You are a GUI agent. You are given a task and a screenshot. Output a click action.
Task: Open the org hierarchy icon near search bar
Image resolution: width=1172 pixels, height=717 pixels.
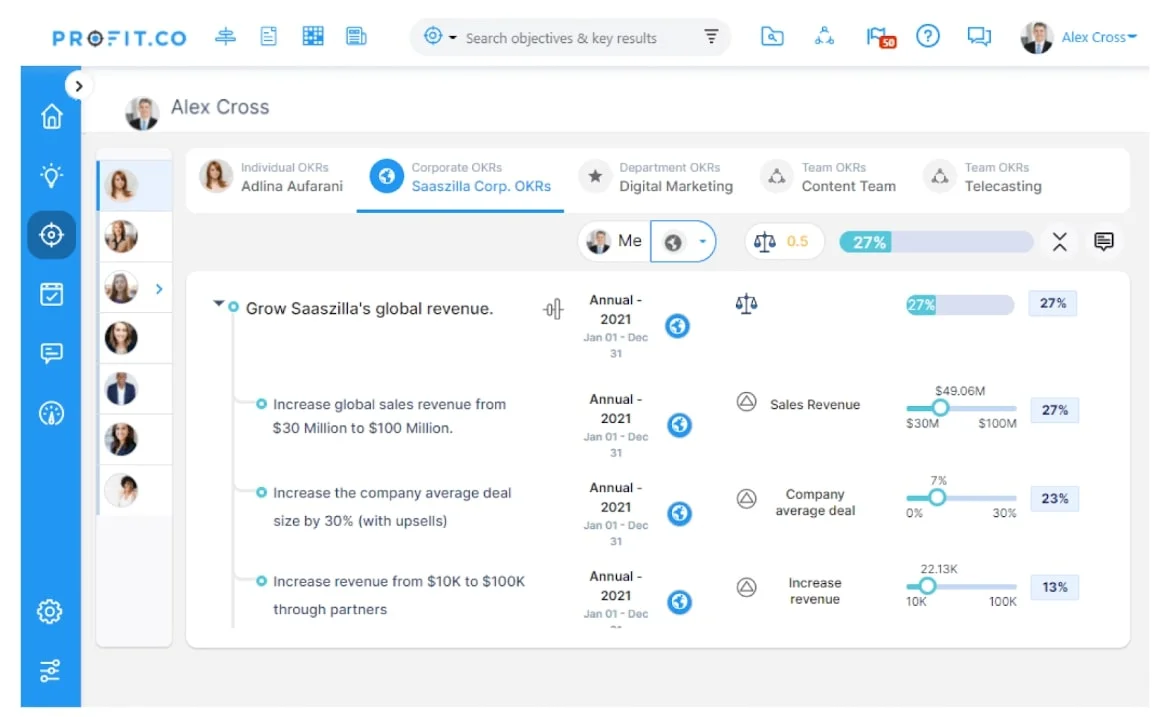(825, 36)
